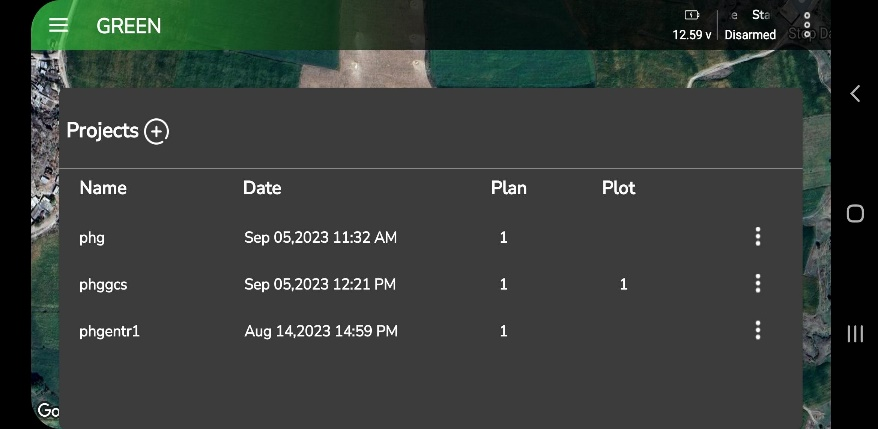The height and width of the screenshot is (429, 878).
Task: Tap the Disarmed status label
Action: pyautogui.click(x=750, y=35)
